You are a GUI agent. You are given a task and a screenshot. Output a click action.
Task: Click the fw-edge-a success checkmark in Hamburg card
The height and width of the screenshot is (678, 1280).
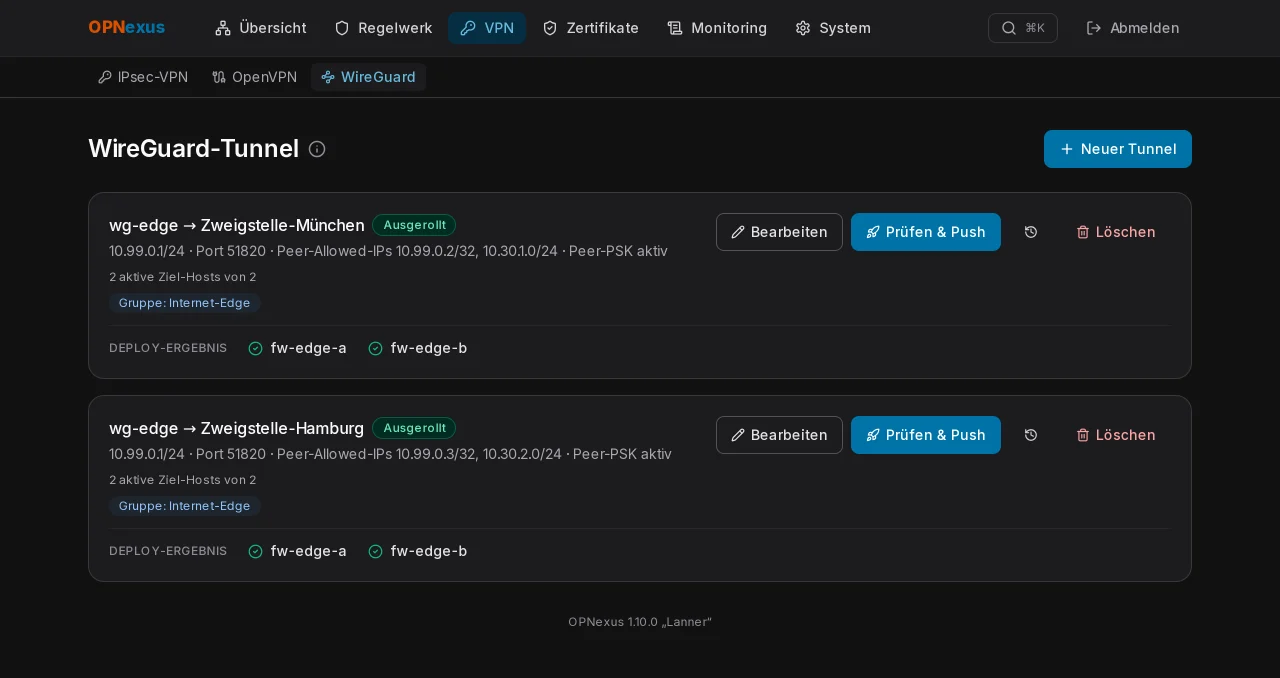tap(255, 551)
